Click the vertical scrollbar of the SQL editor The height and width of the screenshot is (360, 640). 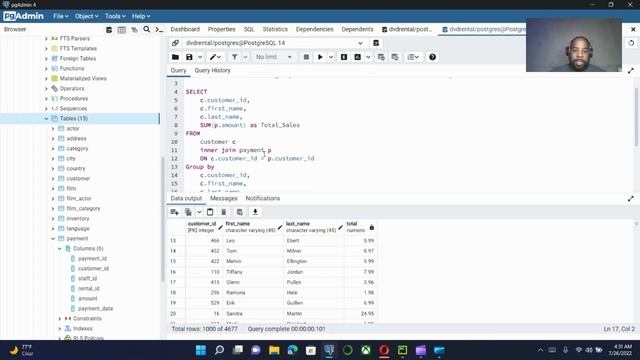[x=636, y=116]
